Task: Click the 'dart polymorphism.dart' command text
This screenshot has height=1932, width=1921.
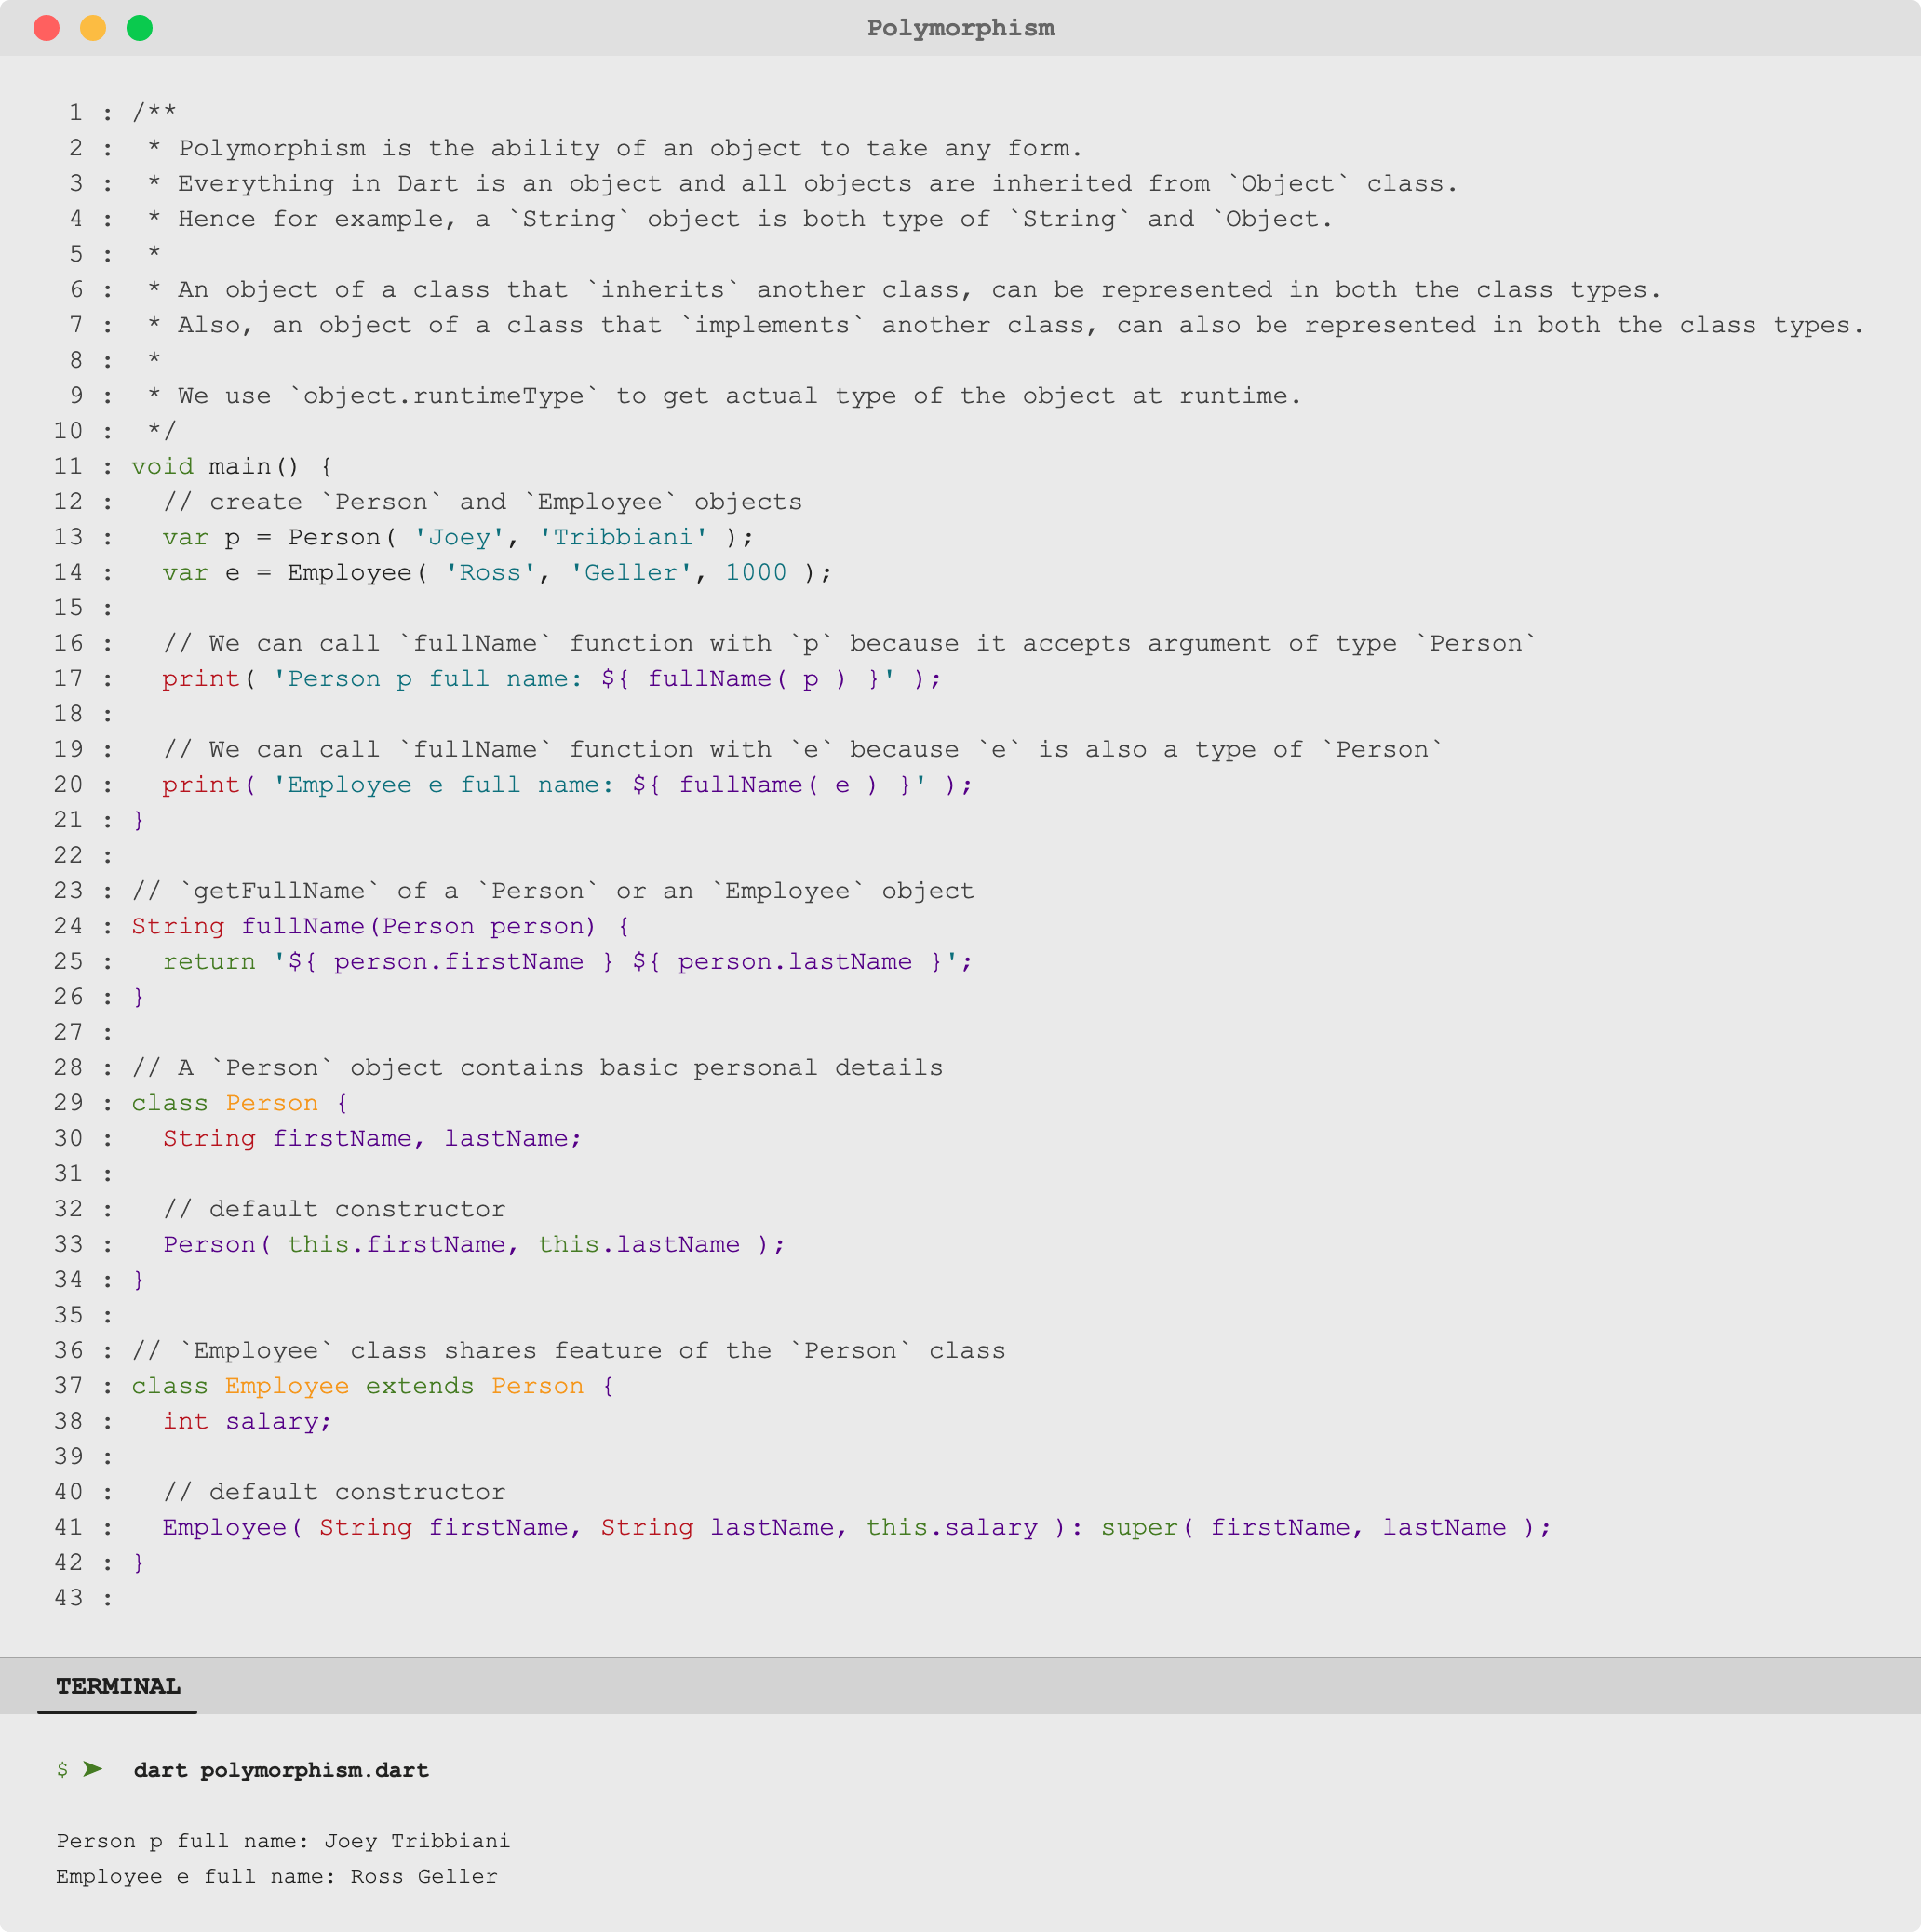Action: (x=281, y=1770)
